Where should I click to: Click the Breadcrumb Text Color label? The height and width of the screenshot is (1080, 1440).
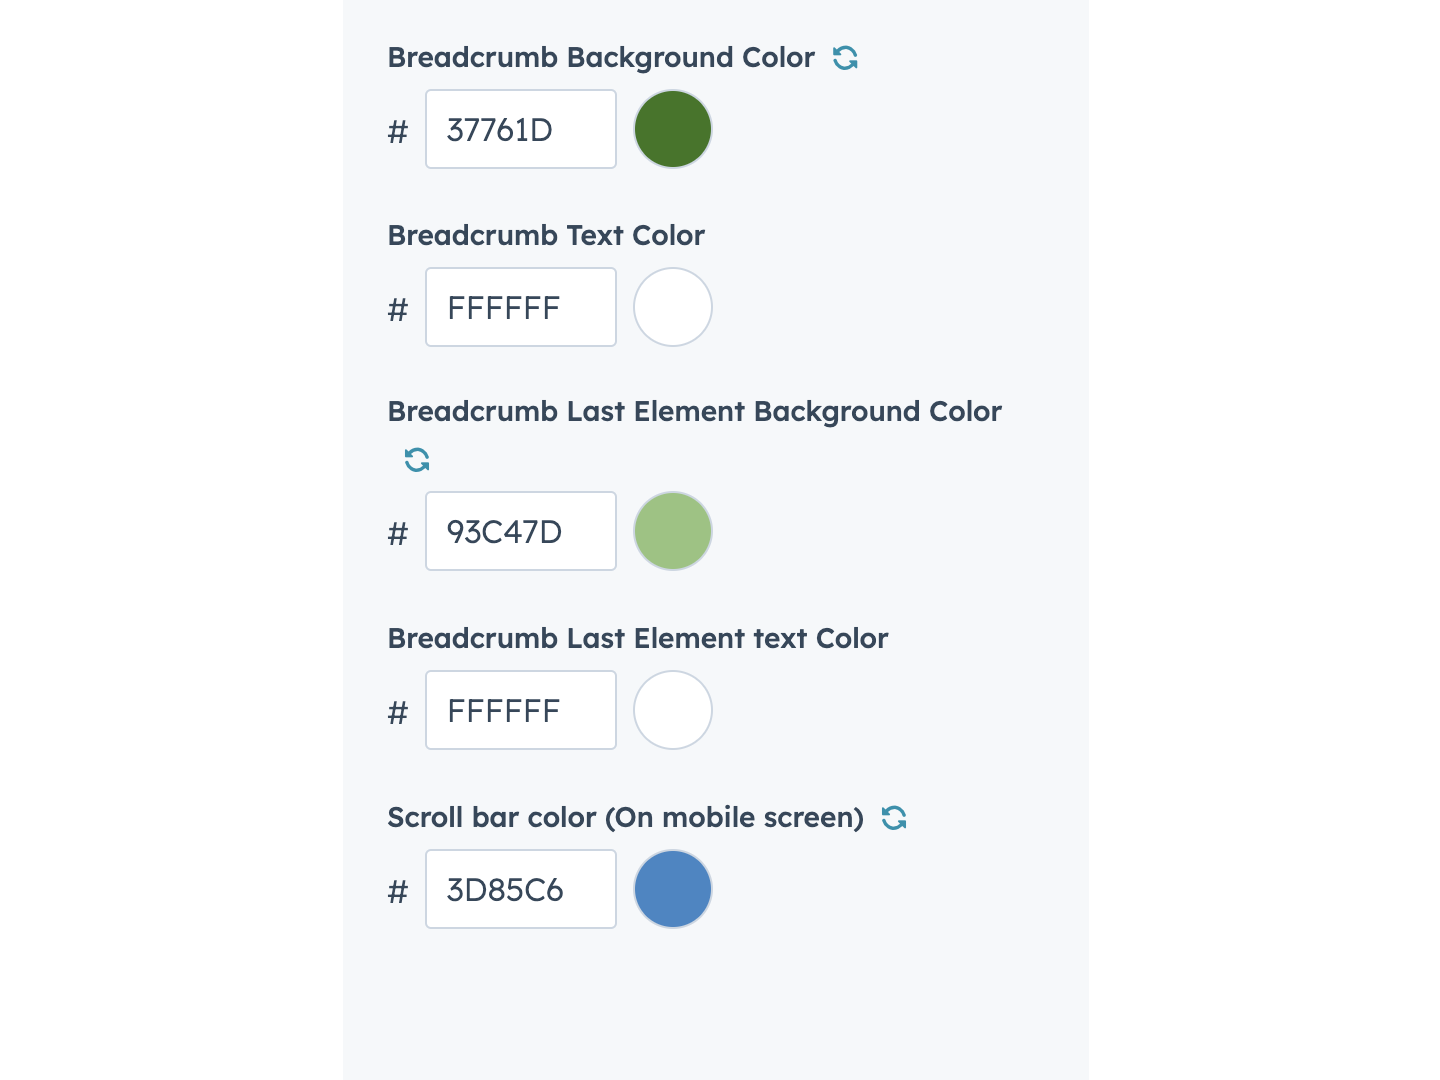546,236
